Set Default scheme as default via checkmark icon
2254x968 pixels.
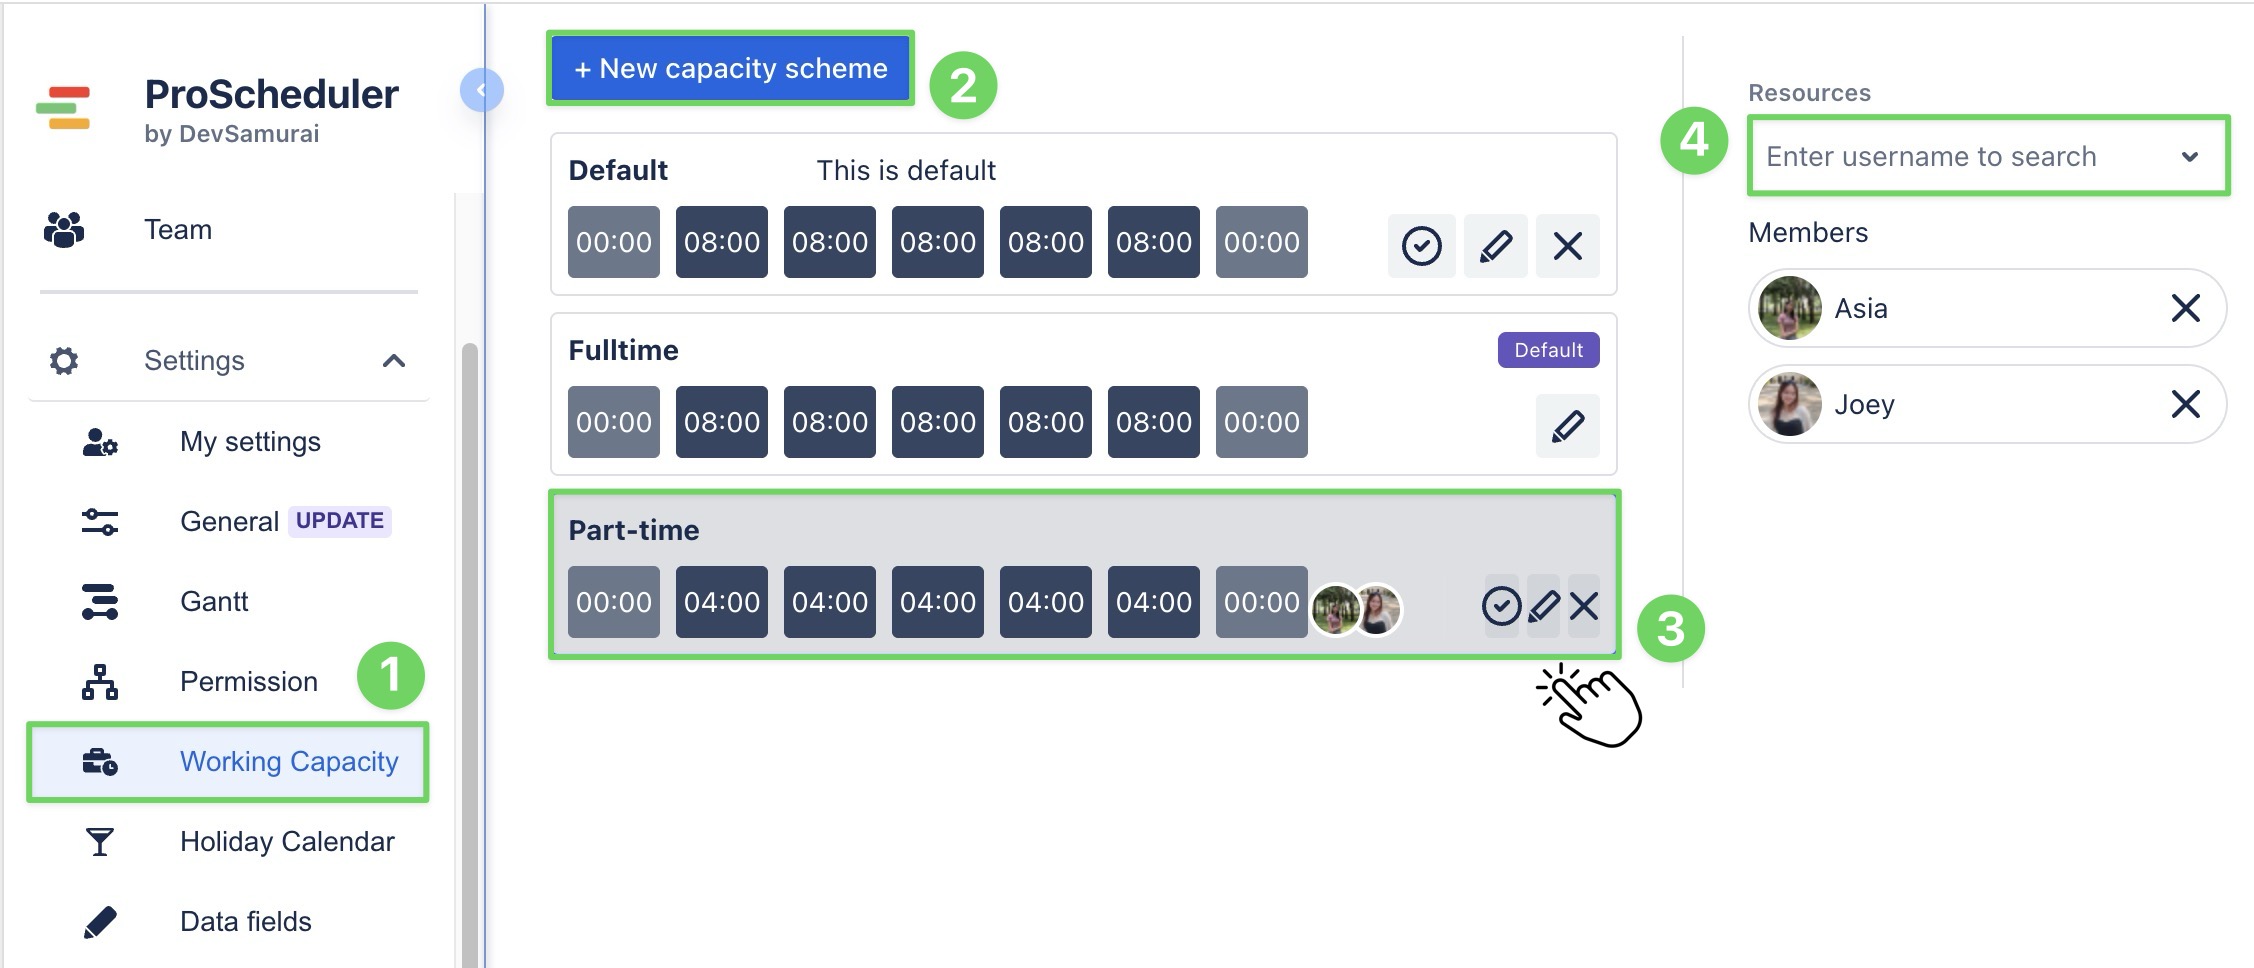tap(1422, 245)
